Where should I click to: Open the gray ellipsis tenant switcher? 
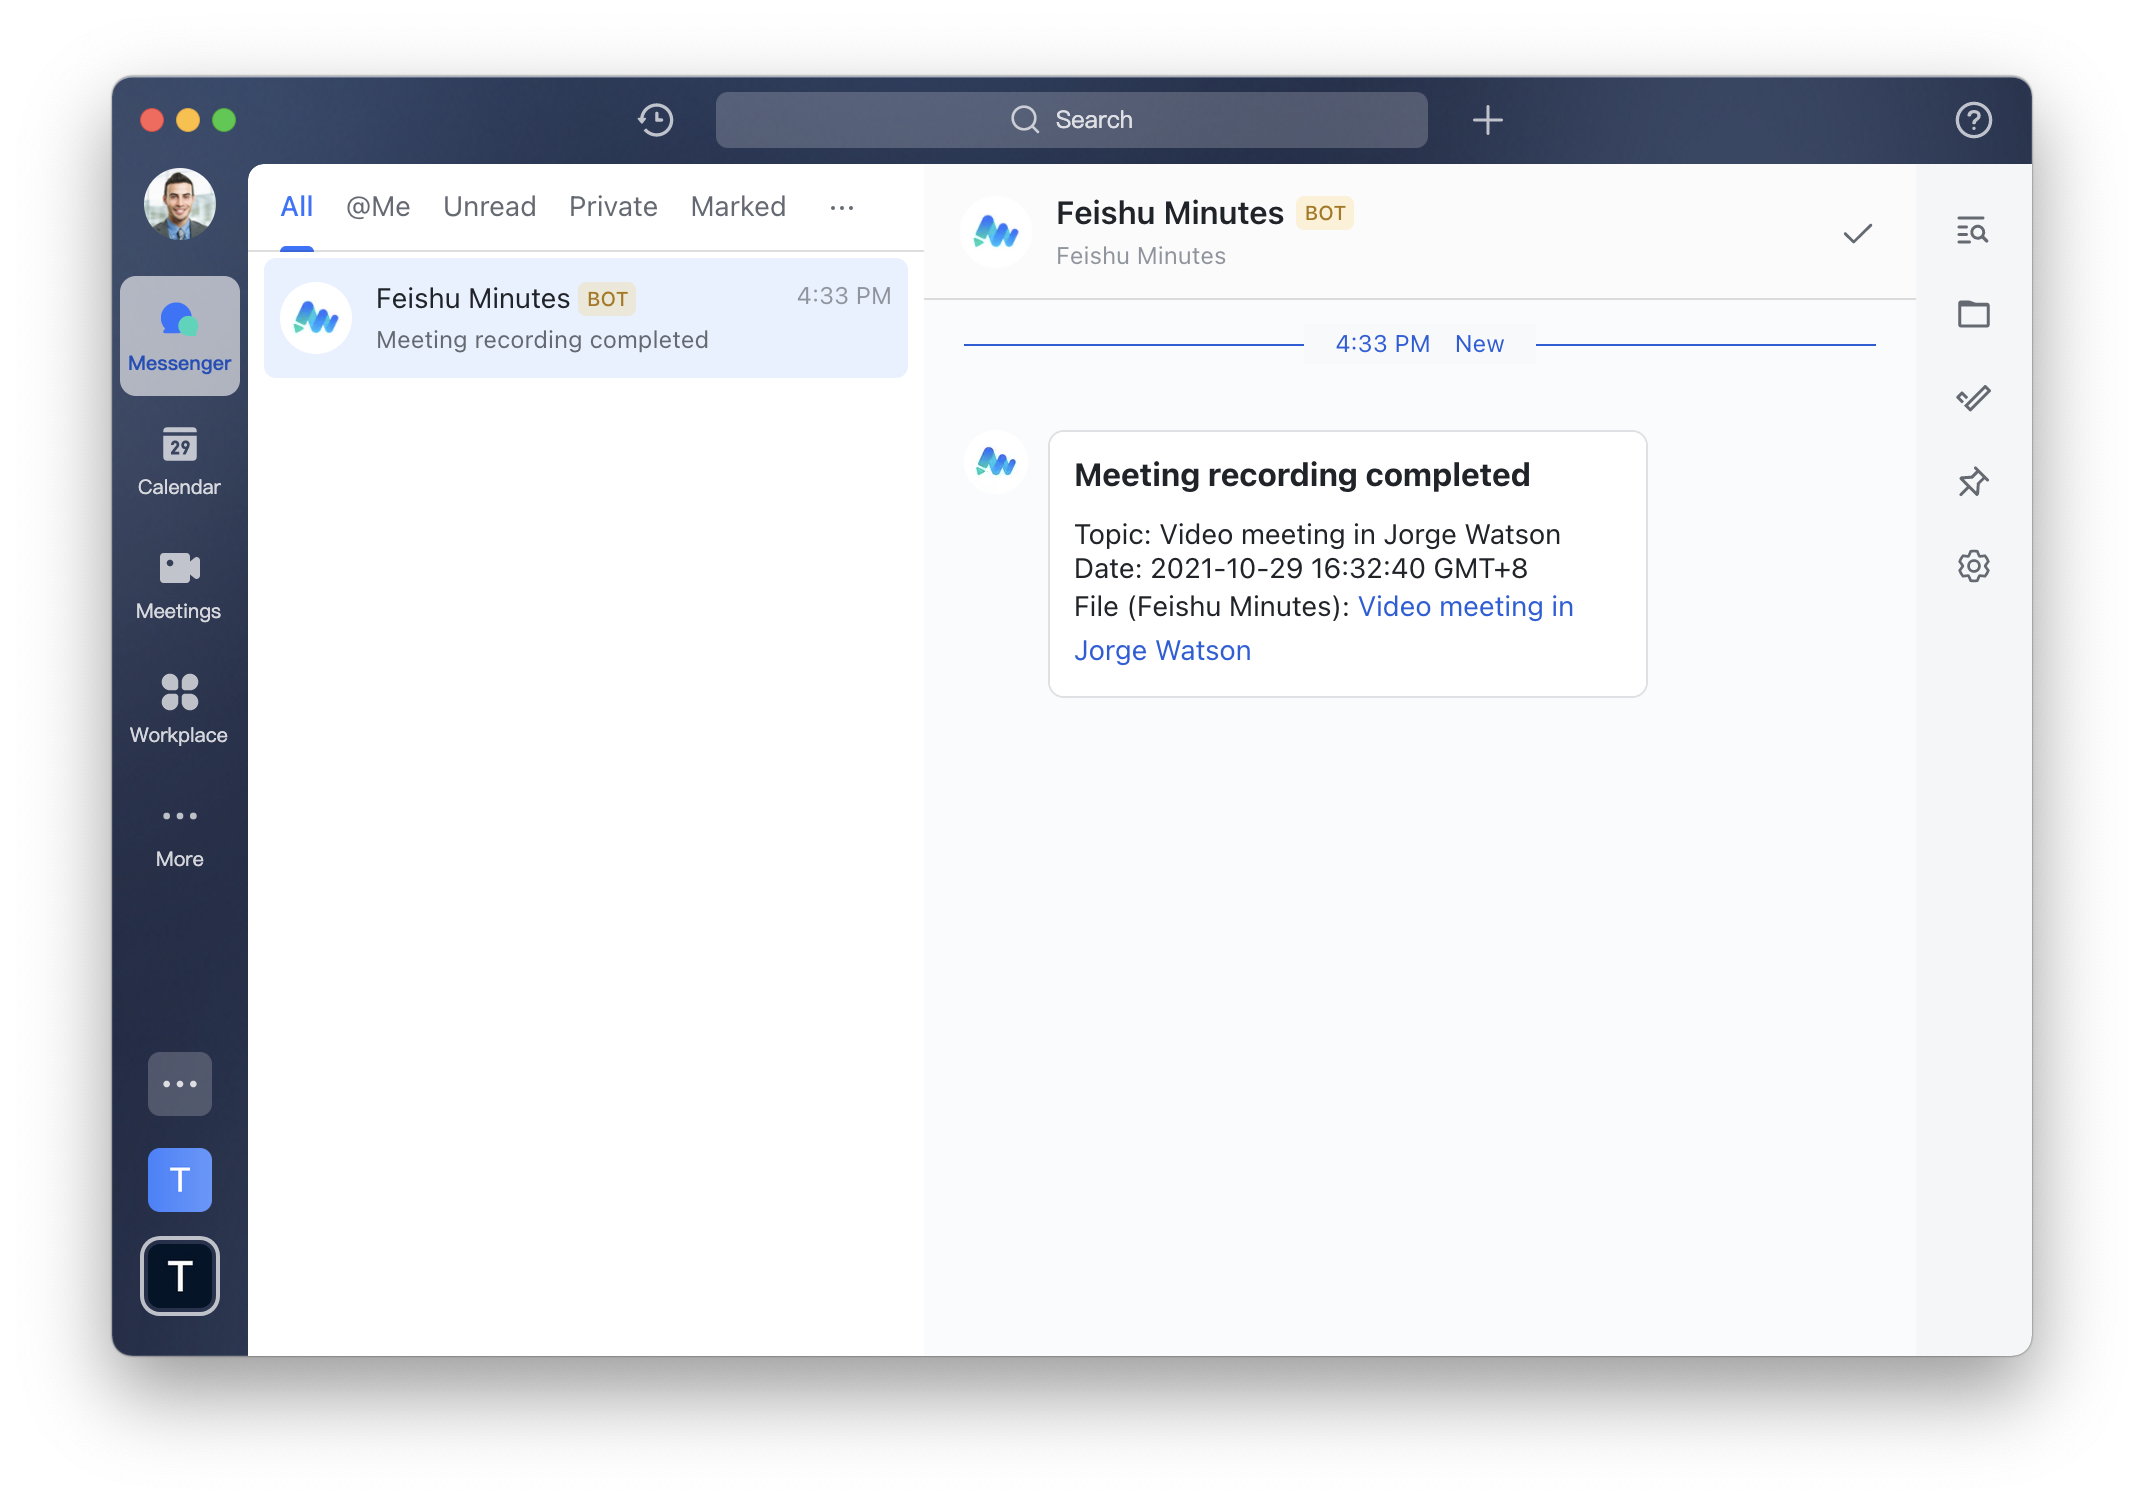[x=179, y=1084]
